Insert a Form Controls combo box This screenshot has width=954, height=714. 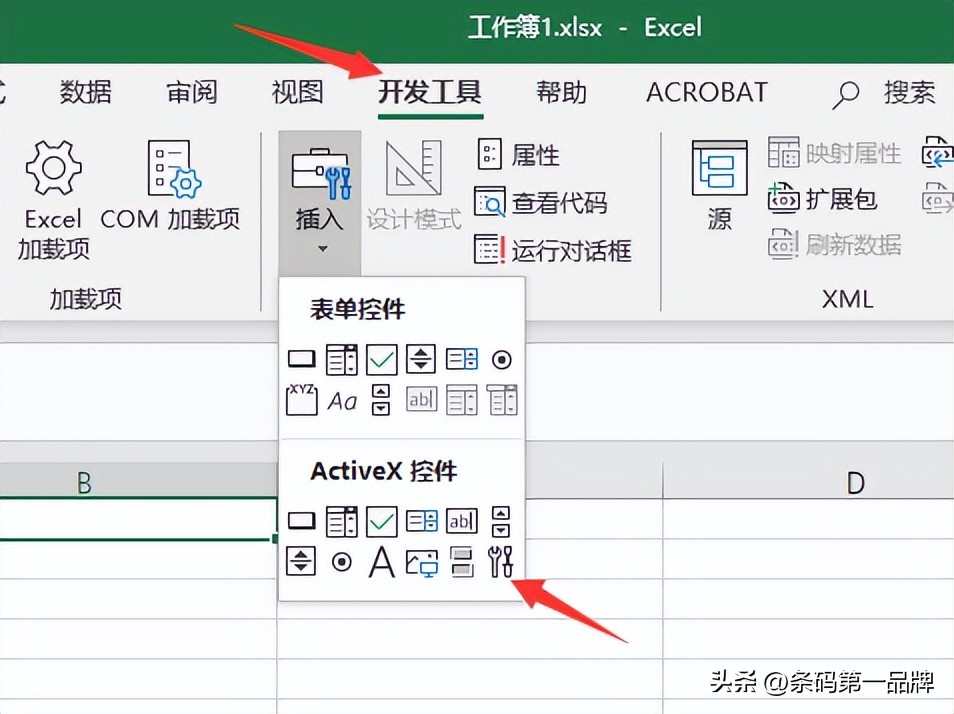pos(341,358)
